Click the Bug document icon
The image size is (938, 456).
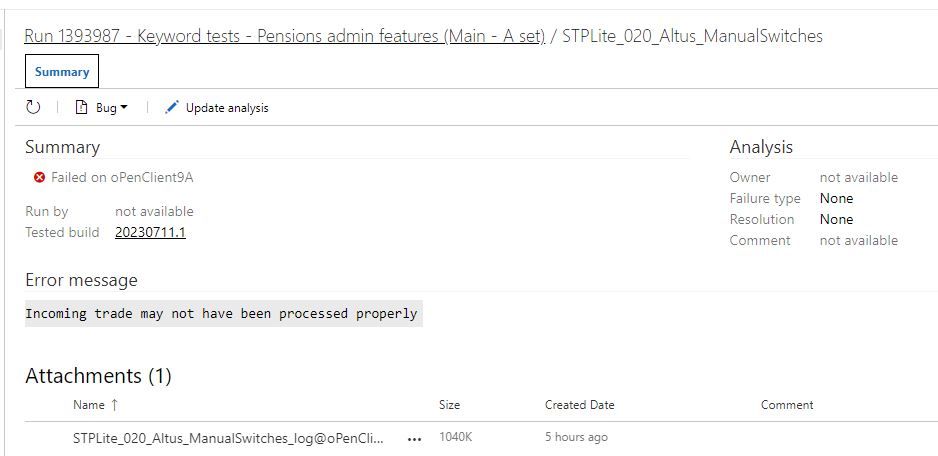82,107
